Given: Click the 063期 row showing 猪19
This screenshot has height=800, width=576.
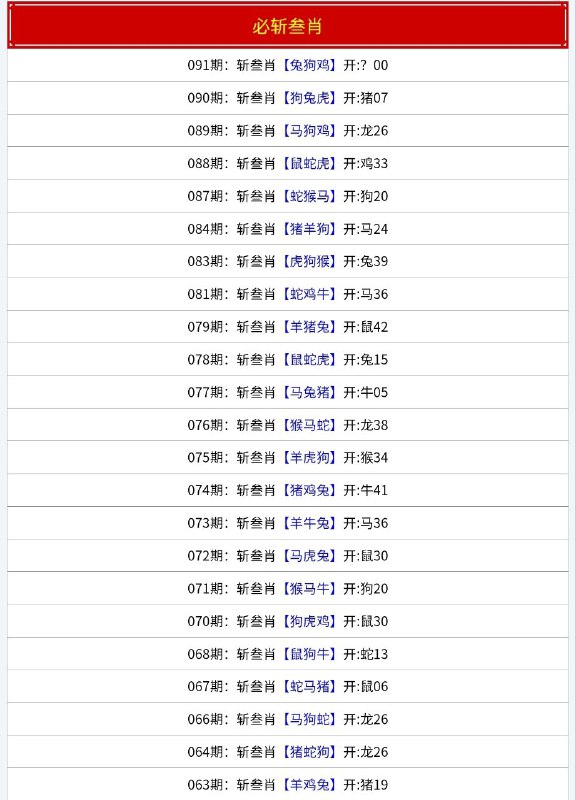Looking at the screenshot, I should 288,784.
